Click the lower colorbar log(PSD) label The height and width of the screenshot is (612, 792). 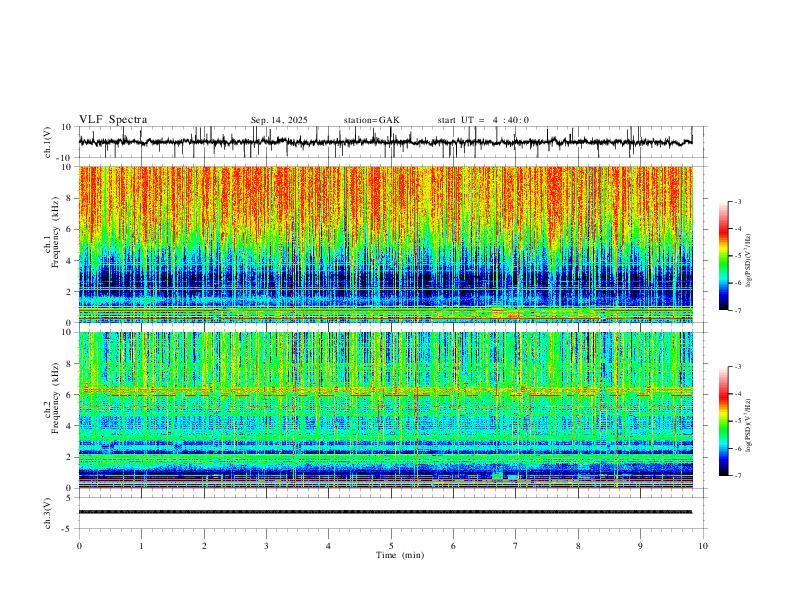pyautogui.click(x=749, y=425)
